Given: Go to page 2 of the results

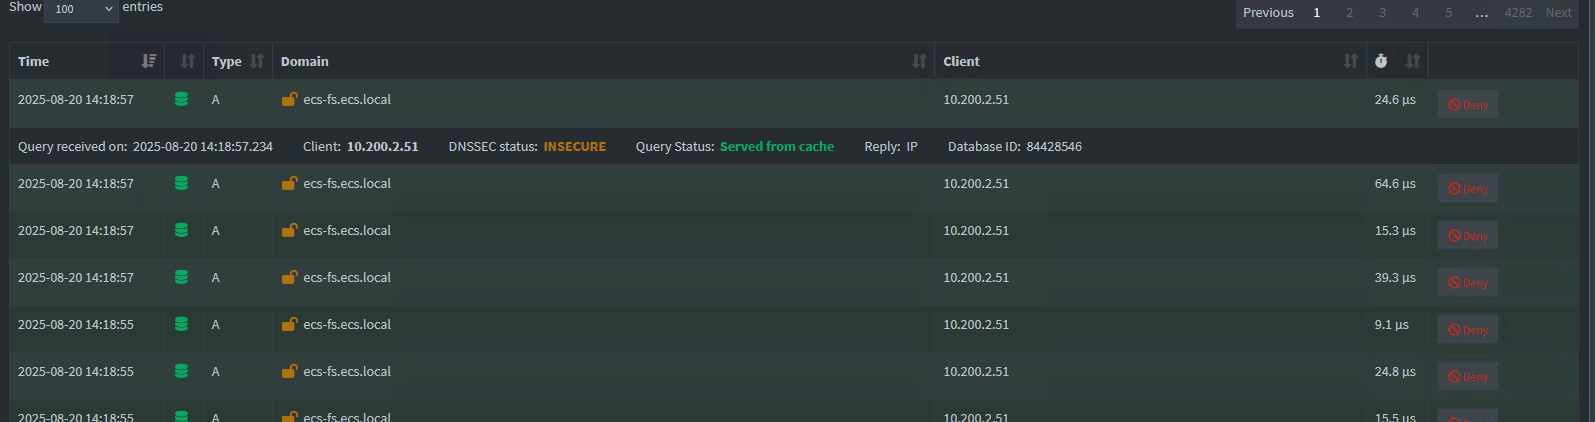Looking at the screenshot, I should (1349, 13).
